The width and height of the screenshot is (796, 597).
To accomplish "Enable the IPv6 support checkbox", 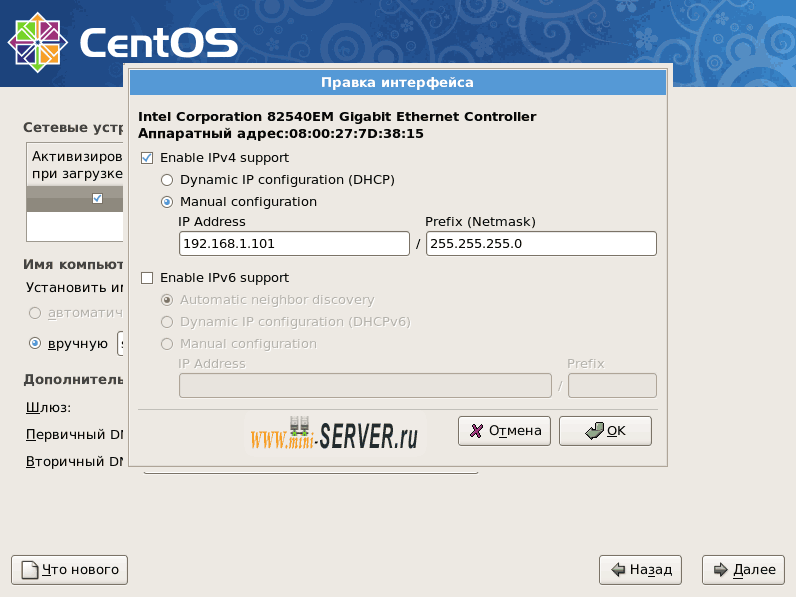I will (x=147, y=278).
